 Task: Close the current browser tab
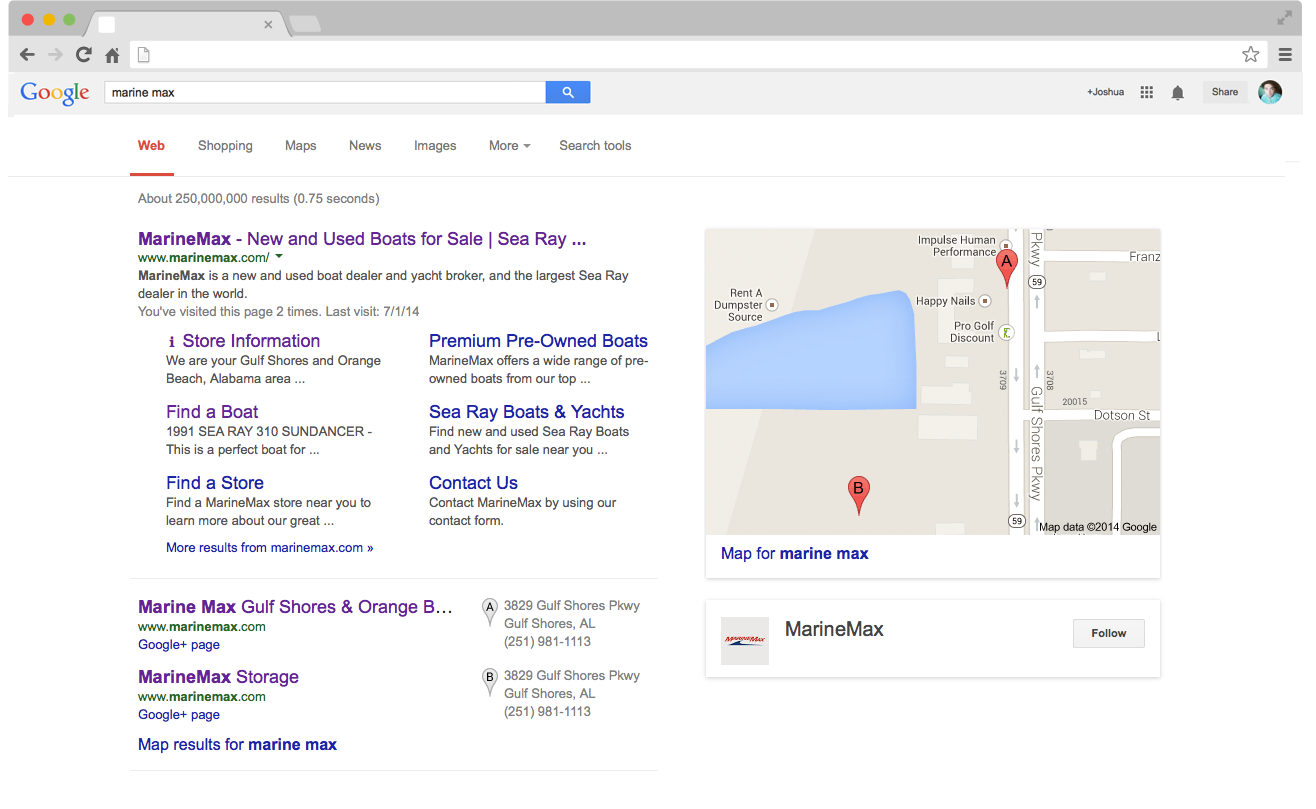click(268, 24)
